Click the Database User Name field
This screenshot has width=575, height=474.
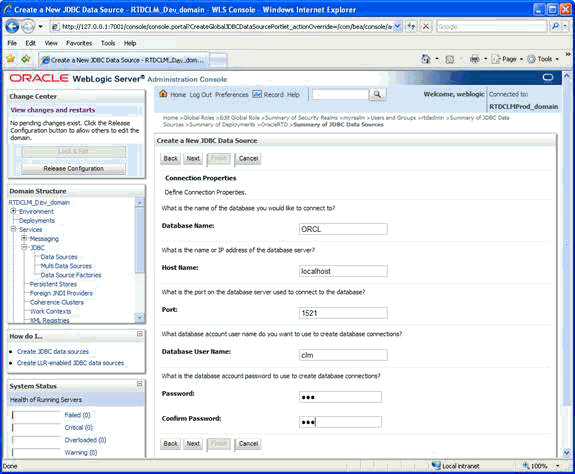[343, 355]
